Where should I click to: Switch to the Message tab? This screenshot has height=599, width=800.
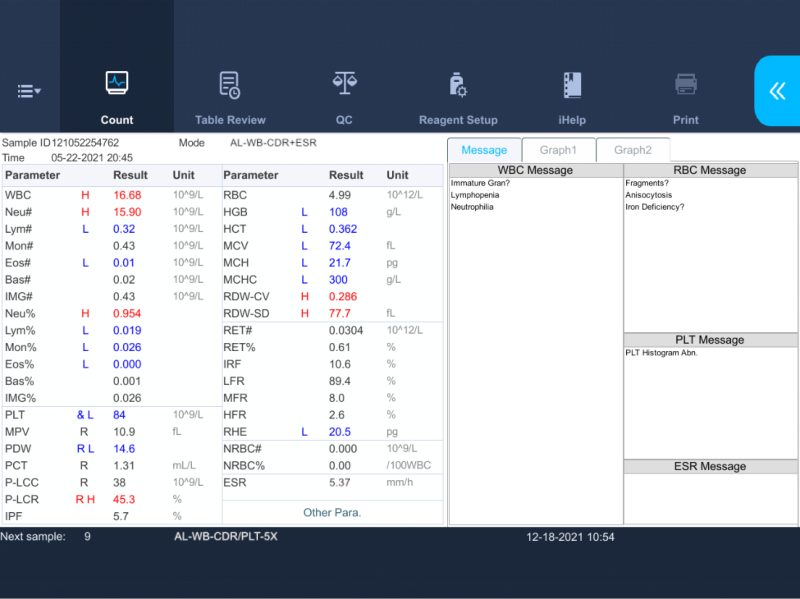pos(484,150)
